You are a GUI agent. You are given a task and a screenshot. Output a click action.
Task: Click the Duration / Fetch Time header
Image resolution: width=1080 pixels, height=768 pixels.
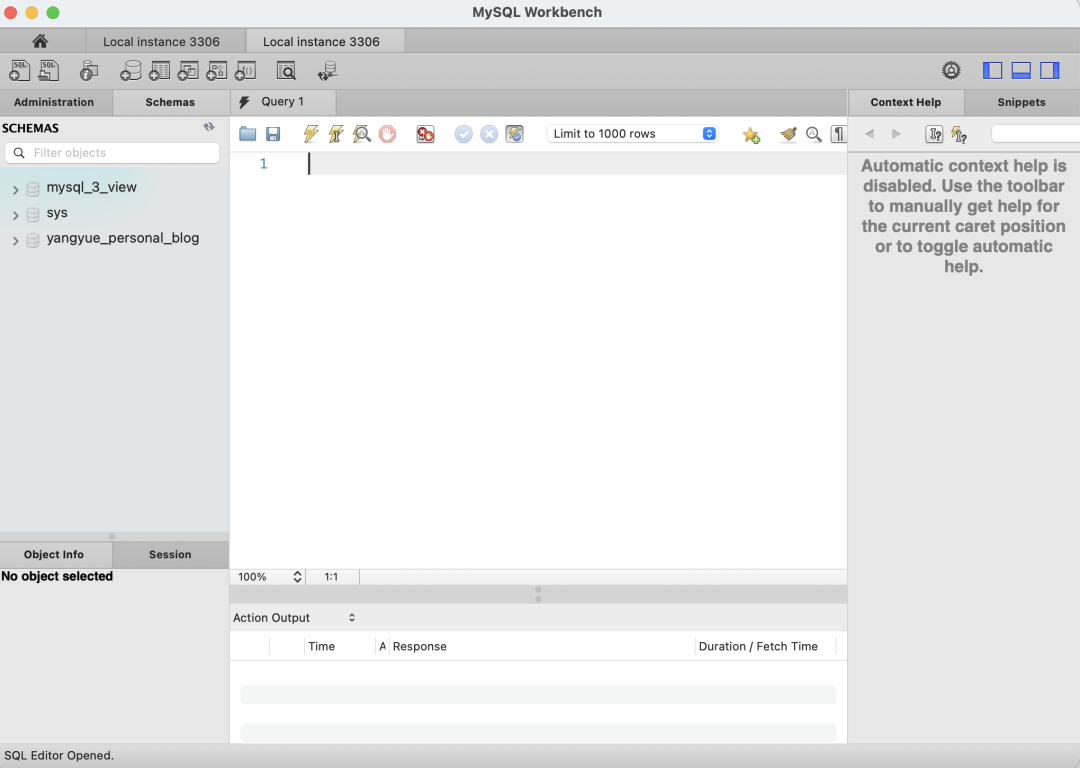(758, 646)
